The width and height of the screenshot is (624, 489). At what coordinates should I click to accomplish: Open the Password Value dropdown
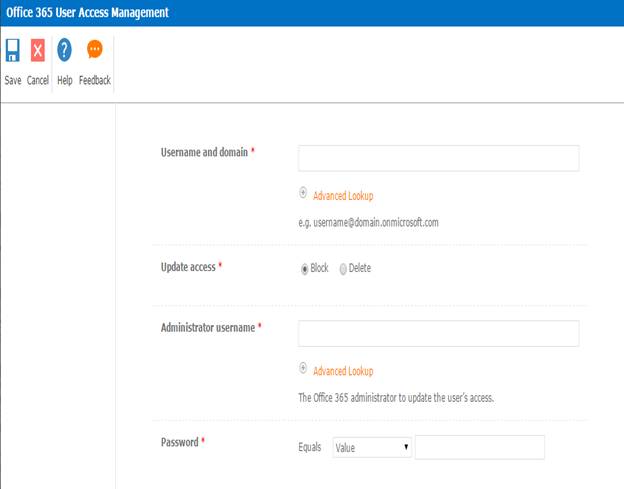(372, 447)
